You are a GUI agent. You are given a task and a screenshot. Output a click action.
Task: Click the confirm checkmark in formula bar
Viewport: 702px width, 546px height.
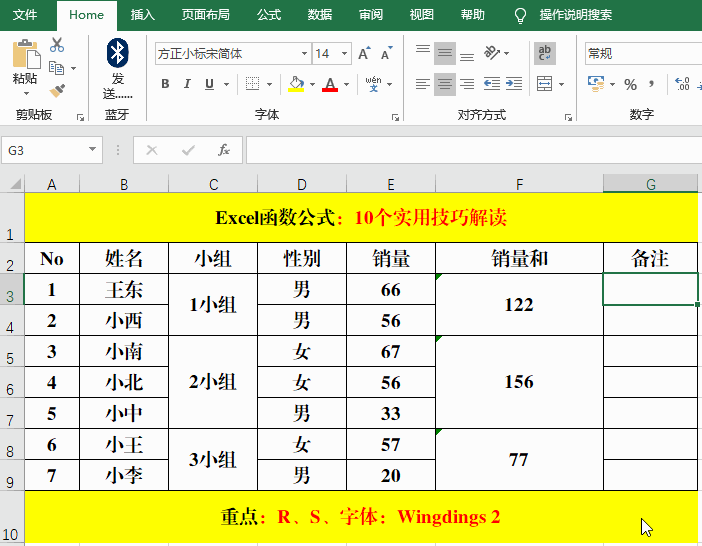[188, 150]
